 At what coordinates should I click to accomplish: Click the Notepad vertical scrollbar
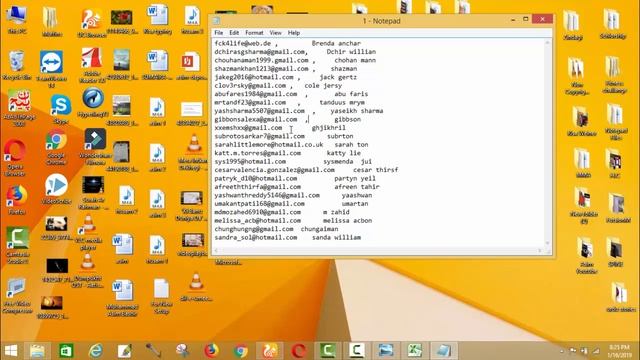coord(548,143)
